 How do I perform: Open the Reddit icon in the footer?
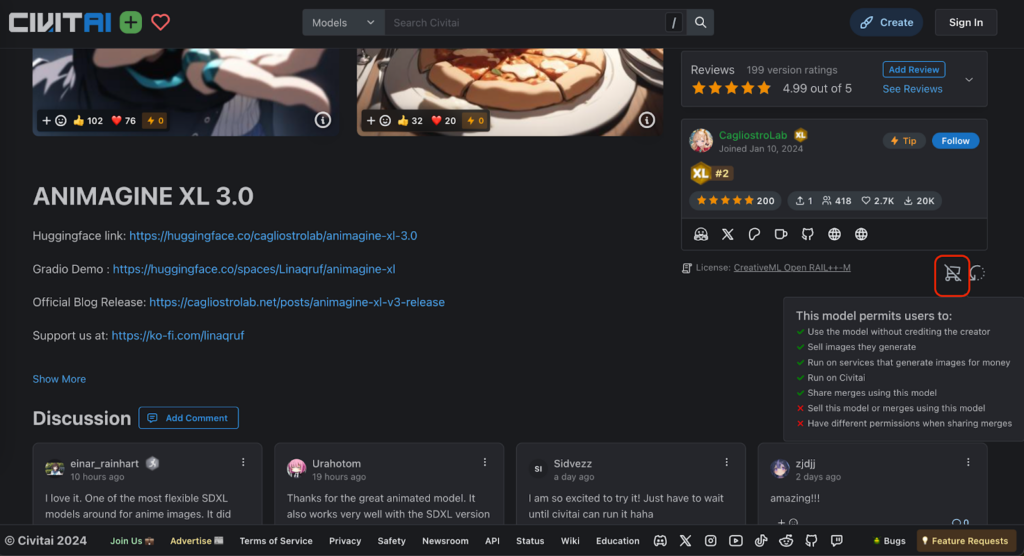[x=785, y=541]
